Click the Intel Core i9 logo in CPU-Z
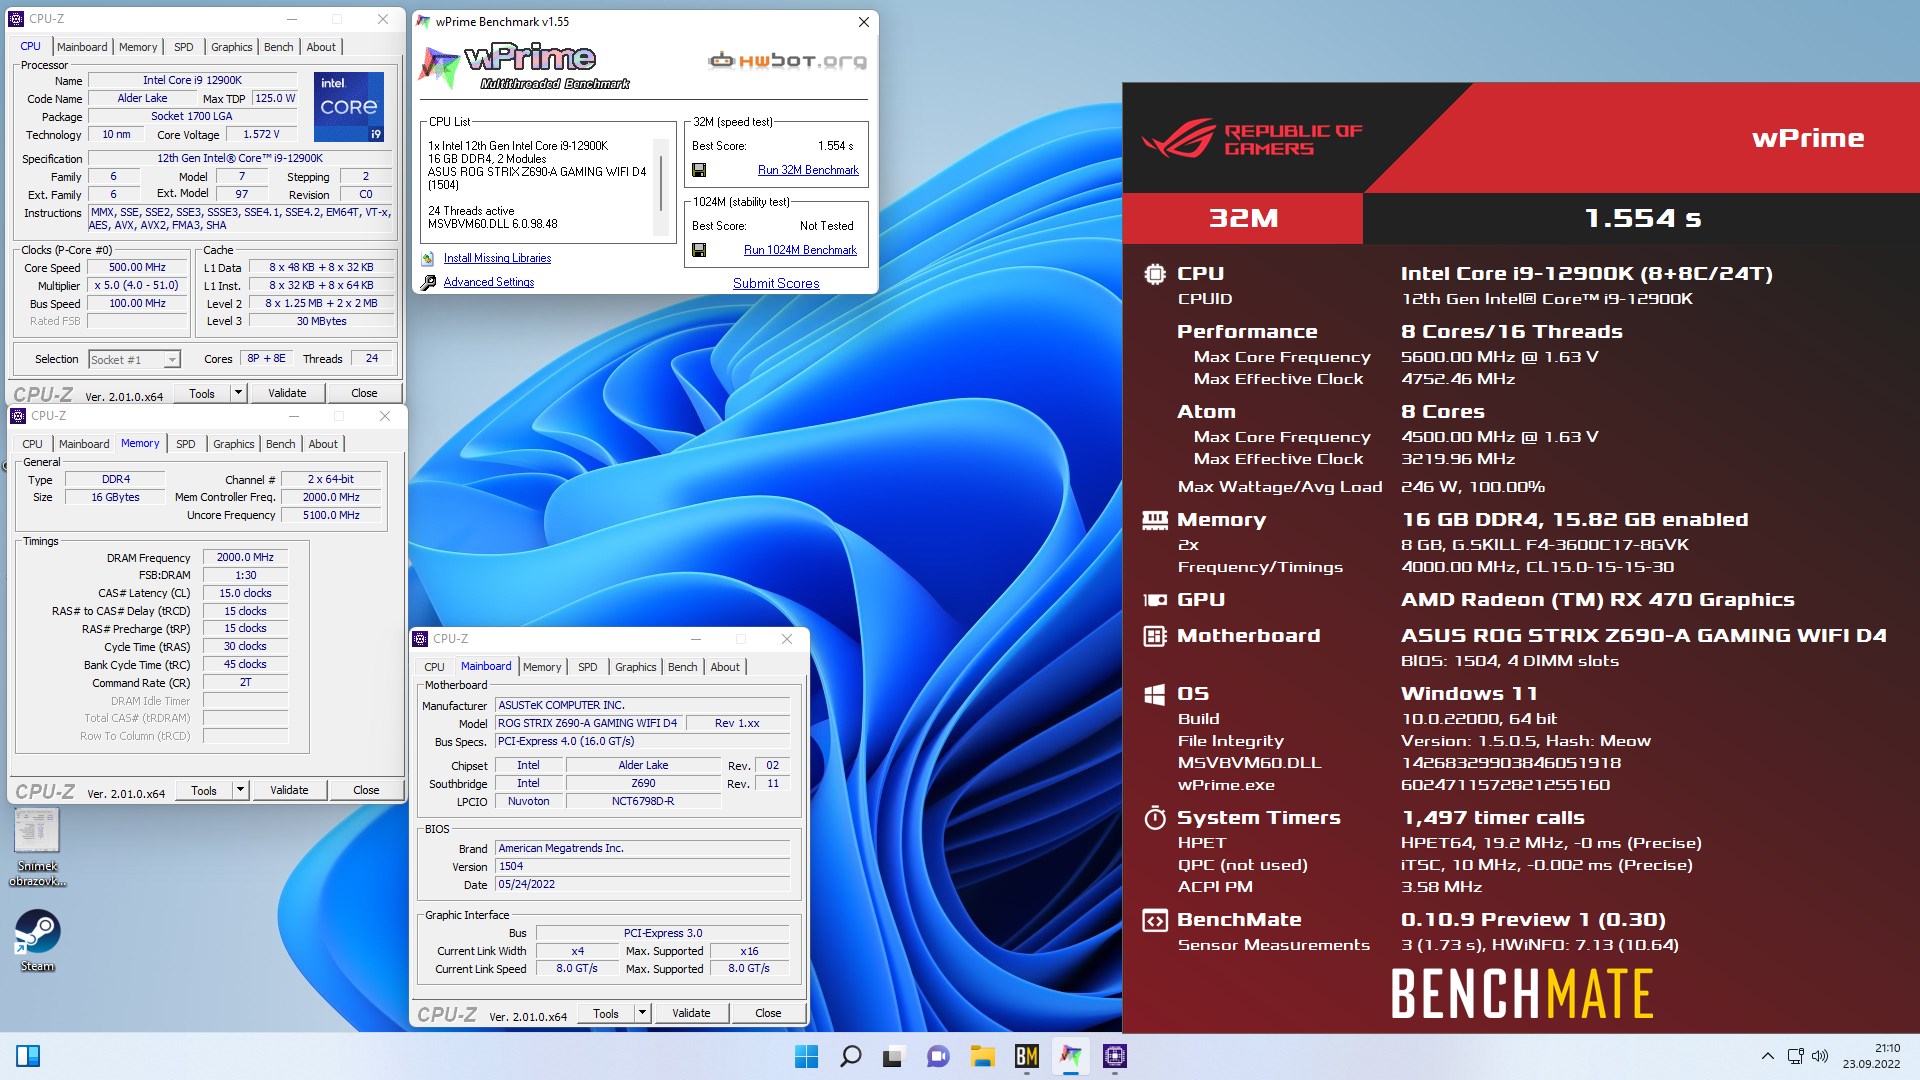This screenshot has height=1080, width=1920. [x=349, y=106]
